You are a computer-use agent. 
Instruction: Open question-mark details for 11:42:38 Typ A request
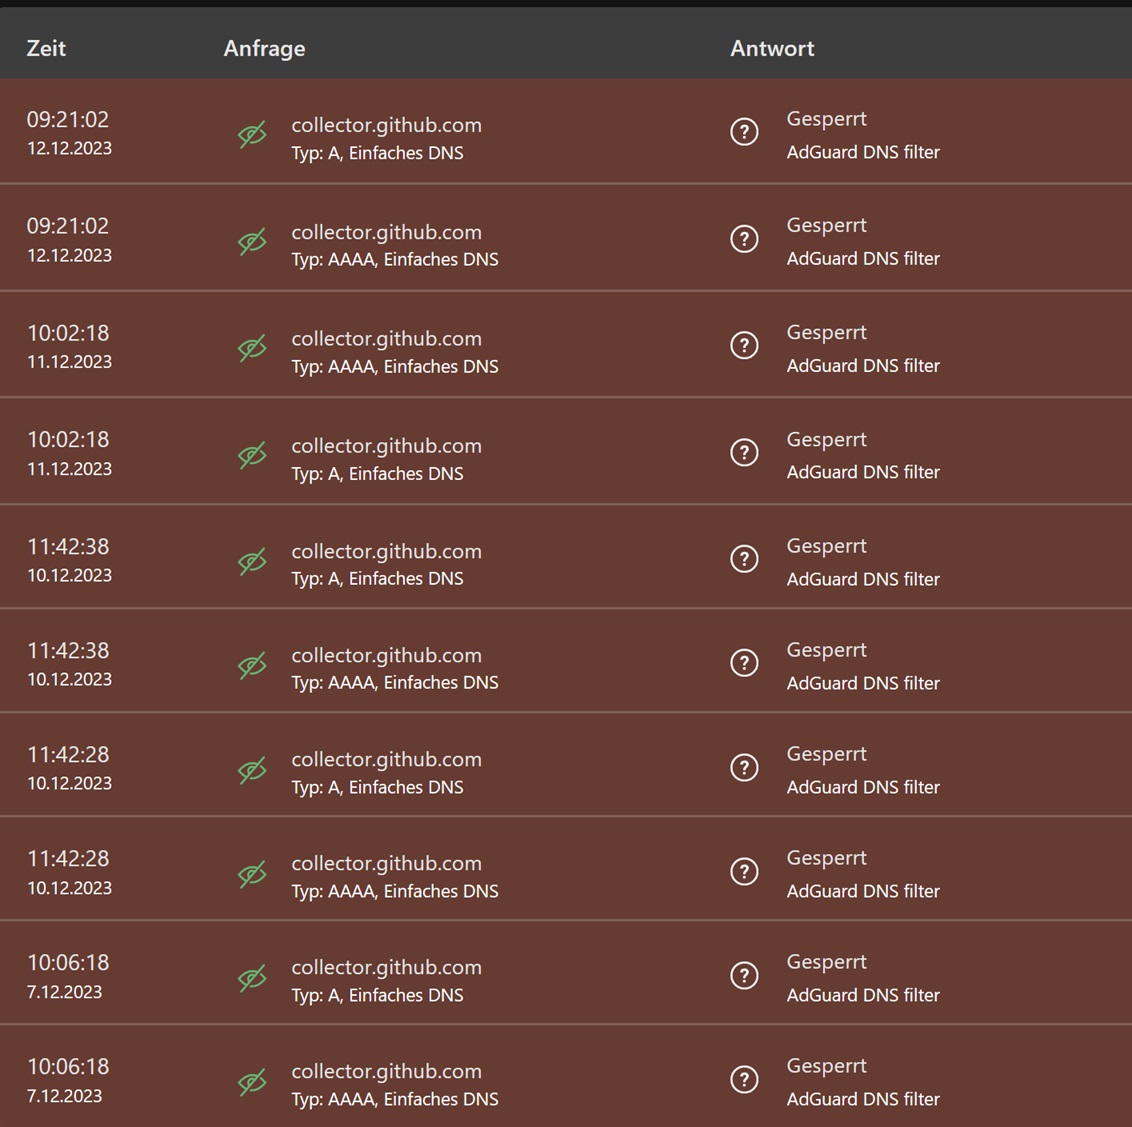(x=744, y=559)
